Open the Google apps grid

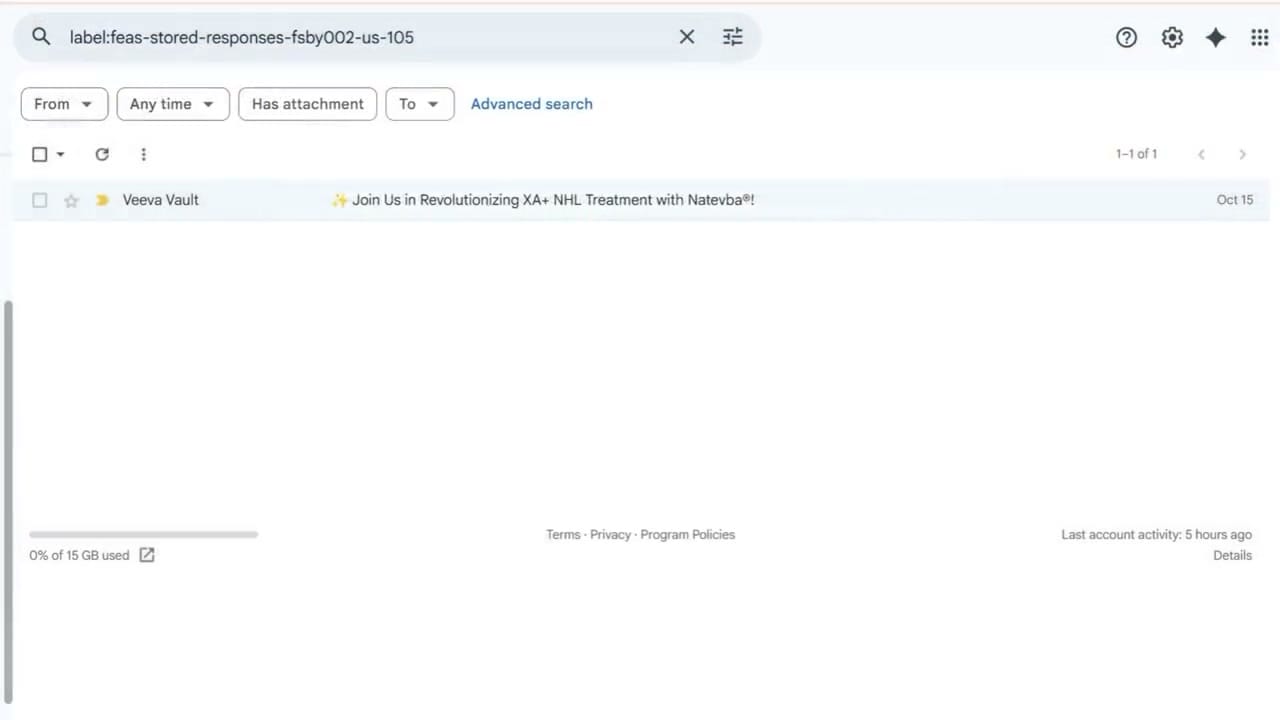tap(1260, 38)
